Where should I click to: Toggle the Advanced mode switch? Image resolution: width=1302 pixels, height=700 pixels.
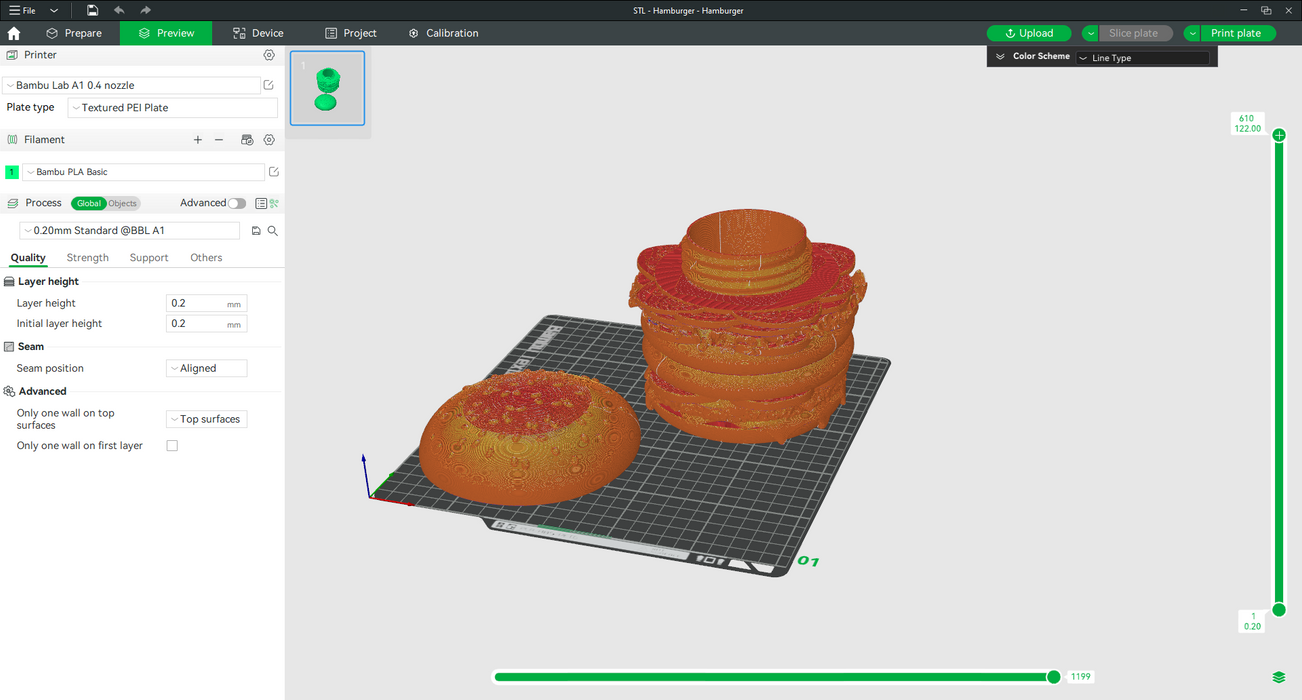pos(236,203)
